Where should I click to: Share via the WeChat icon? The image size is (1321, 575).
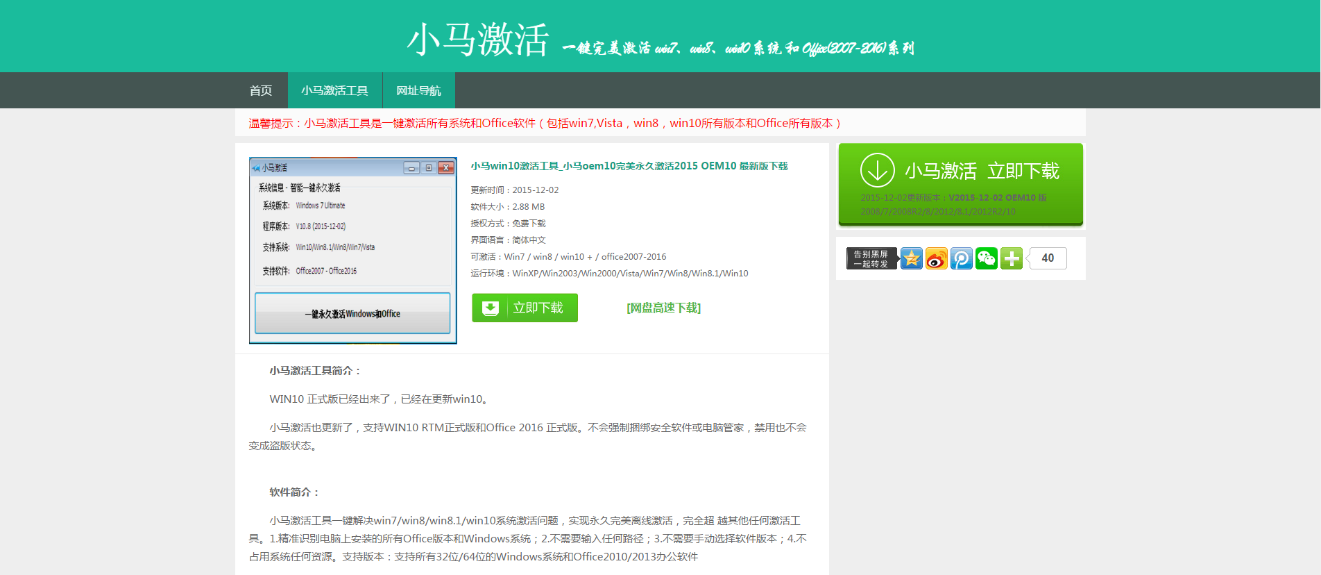tap(986, 258)
